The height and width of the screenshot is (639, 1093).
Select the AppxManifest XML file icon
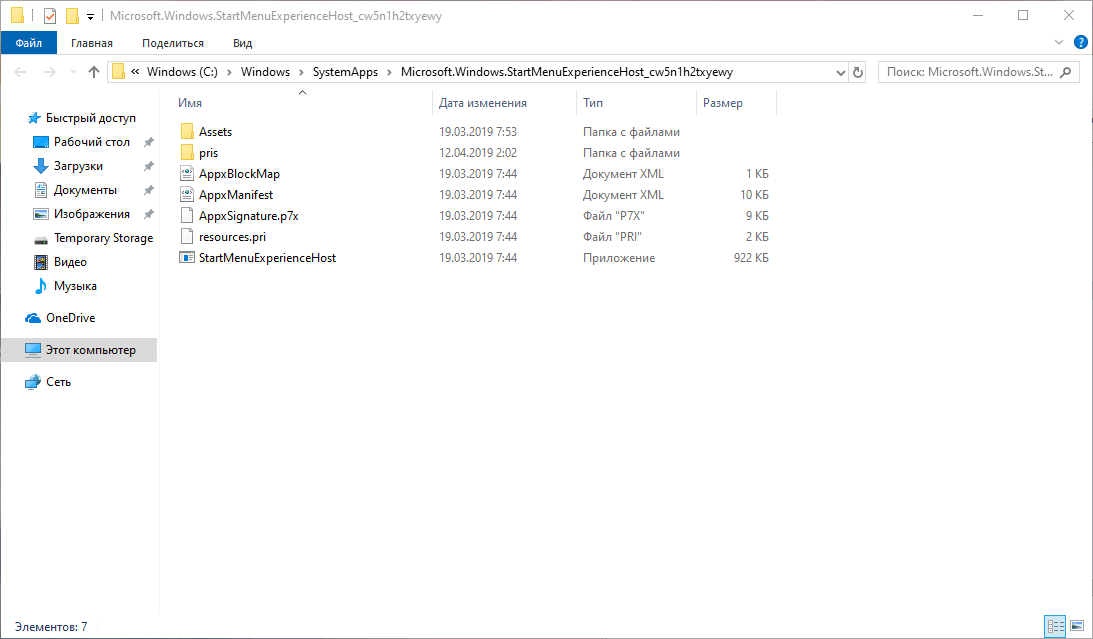click(x=186, y=194)
